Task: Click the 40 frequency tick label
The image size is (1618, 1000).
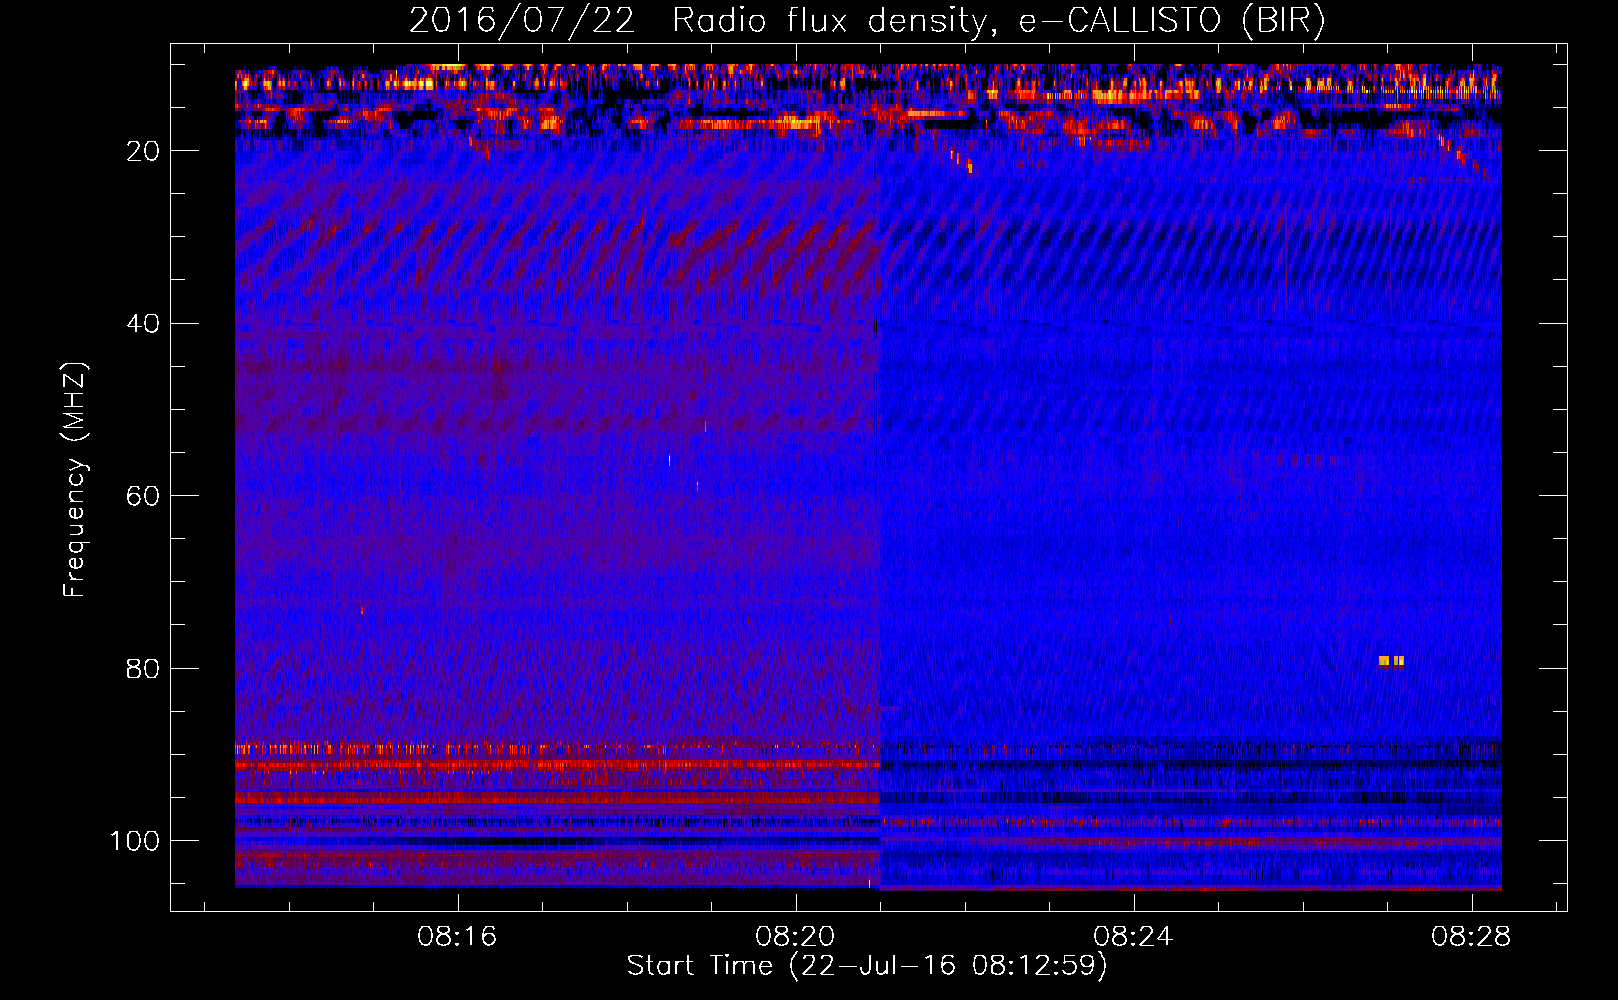Action: pos(144,324)
